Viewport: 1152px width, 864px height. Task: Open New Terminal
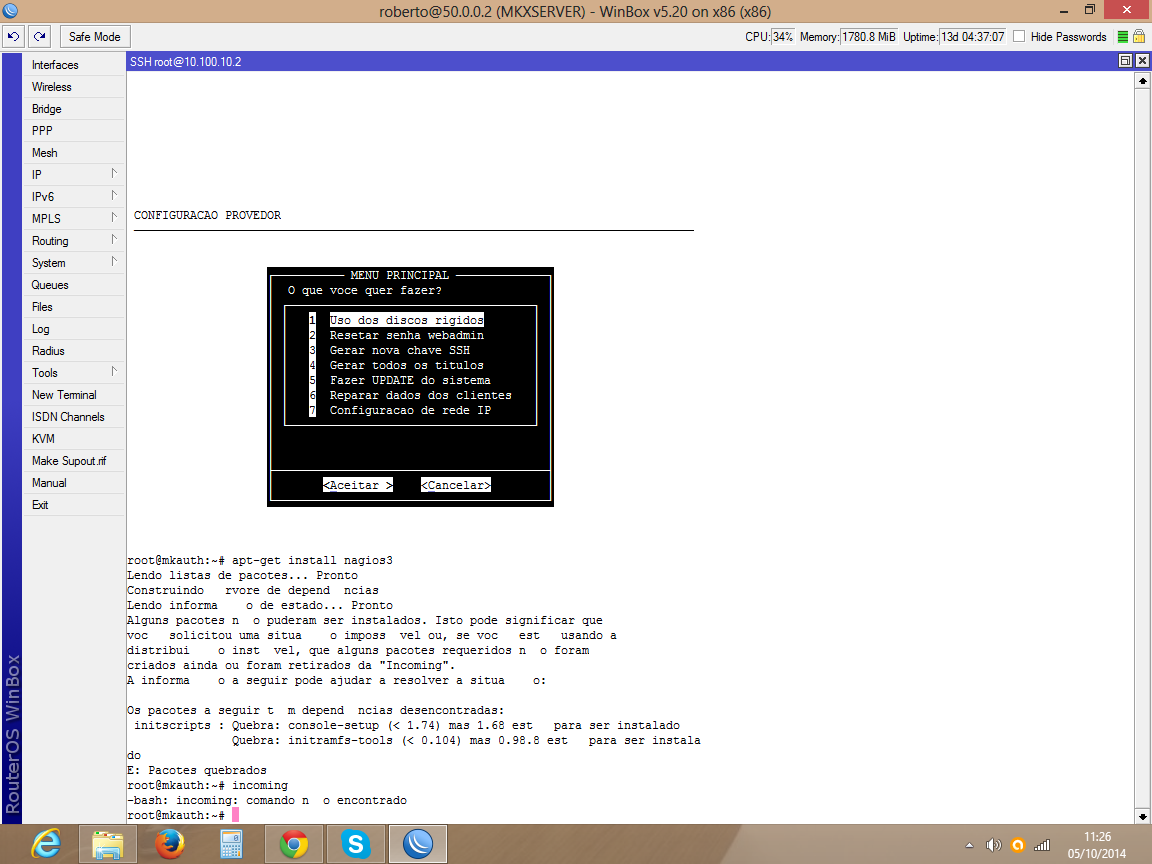click(73, 395)
